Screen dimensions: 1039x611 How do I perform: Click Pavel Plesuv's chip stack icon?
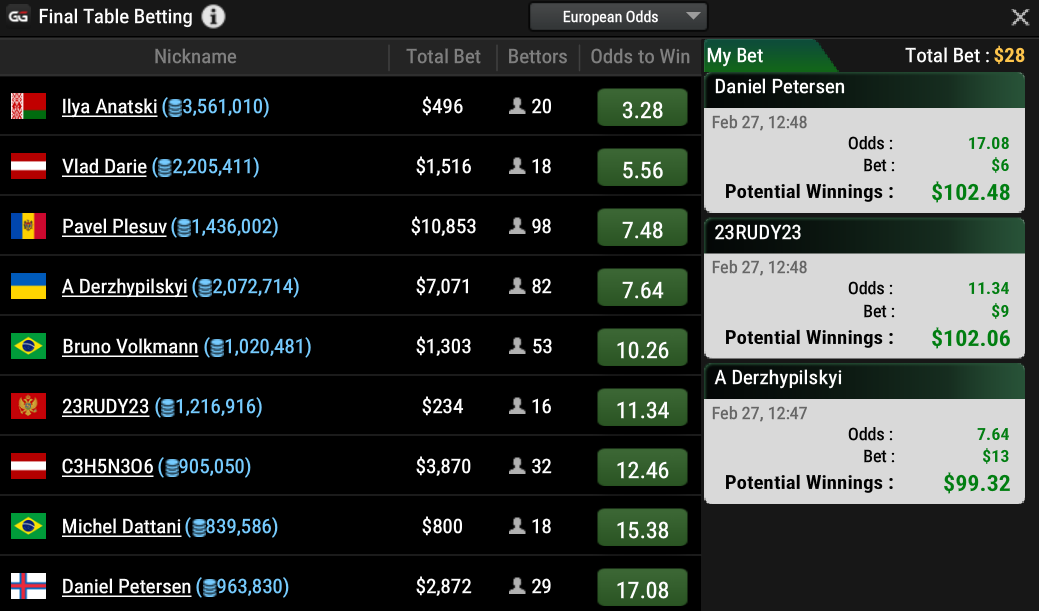pyautogui.click(x=182, y=227)
